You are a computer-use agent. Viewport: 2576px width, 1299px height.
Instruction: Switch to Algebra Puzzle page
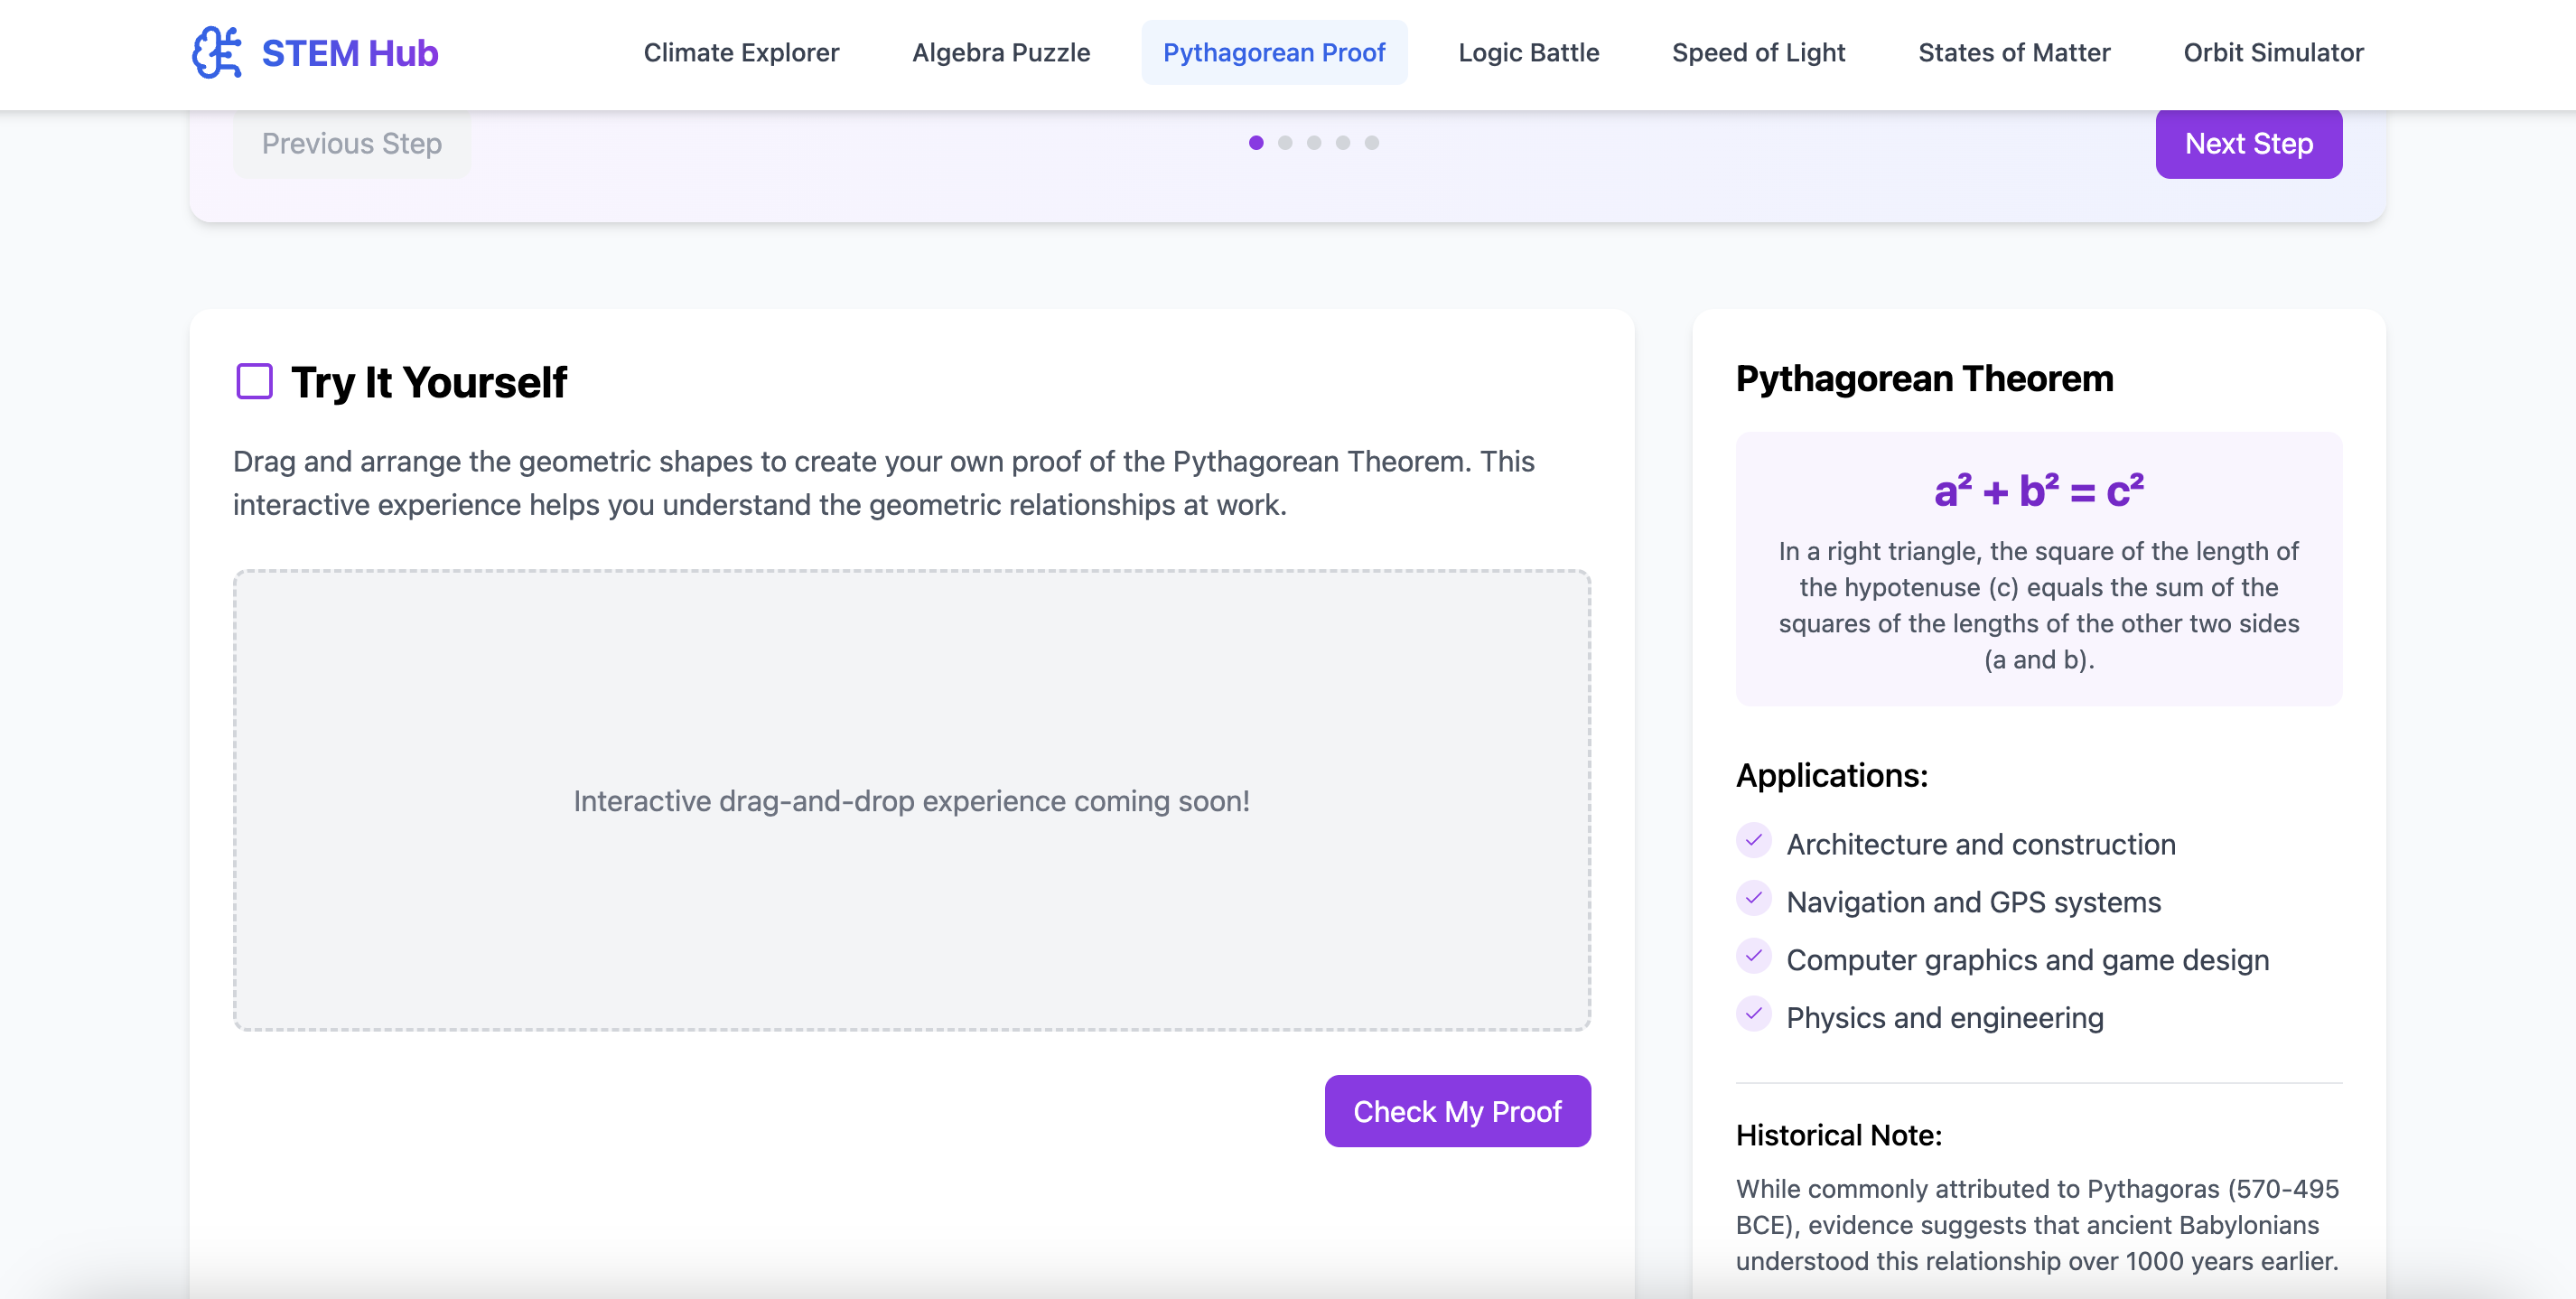[1001, 52]
